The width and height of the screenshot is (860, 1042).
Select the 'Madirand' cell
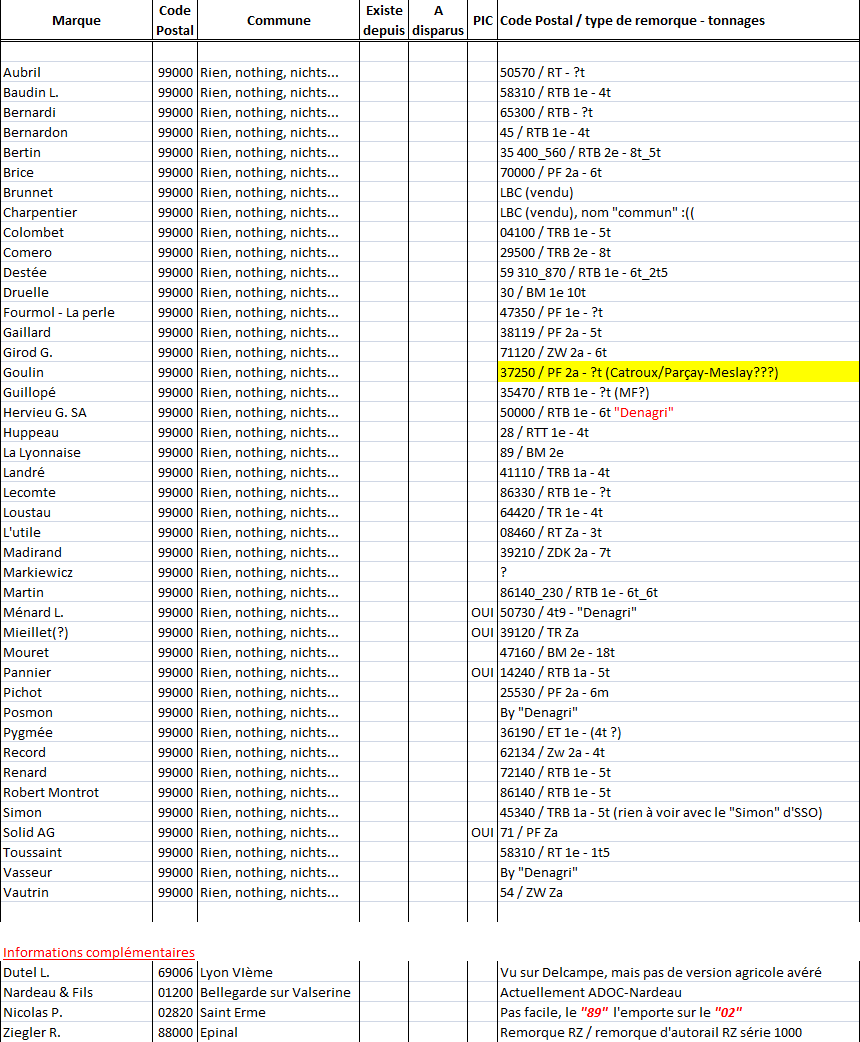76,552
